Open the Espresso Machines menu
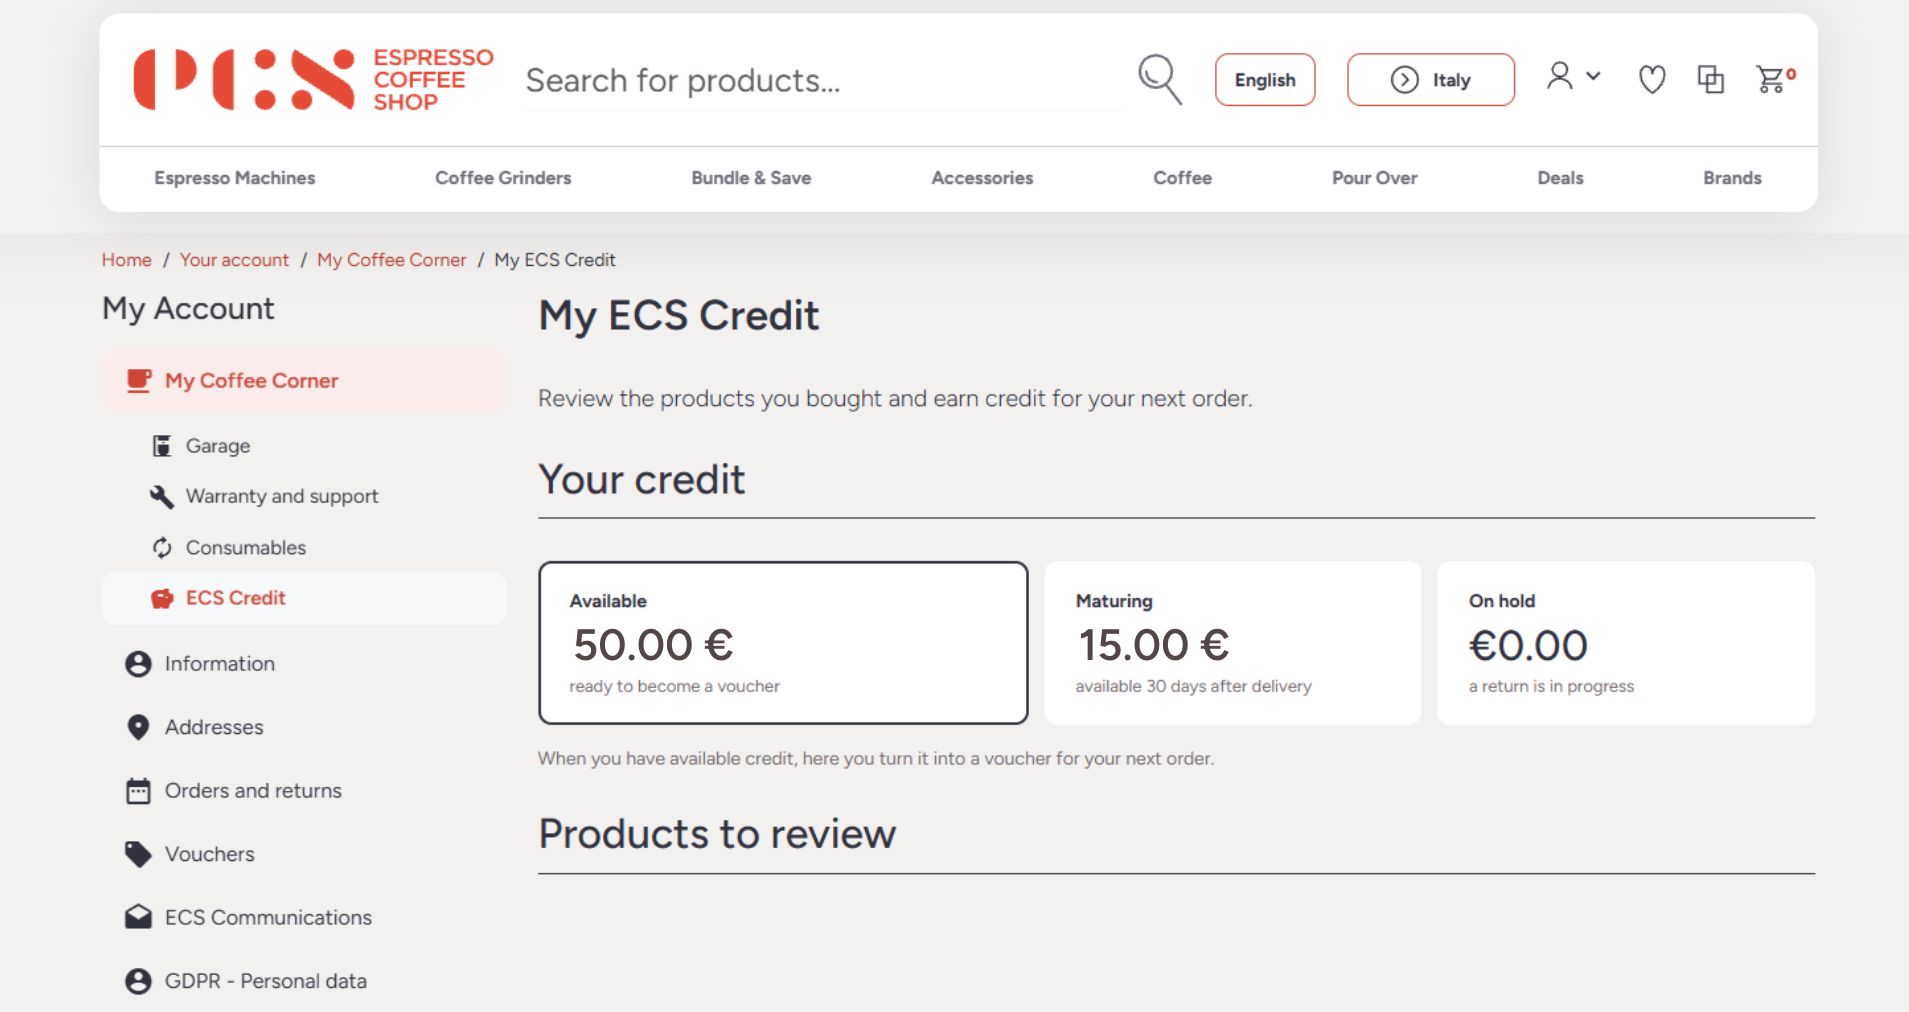The width and height of the screenshot is (1909, 1012). click(x=235, y=178)
